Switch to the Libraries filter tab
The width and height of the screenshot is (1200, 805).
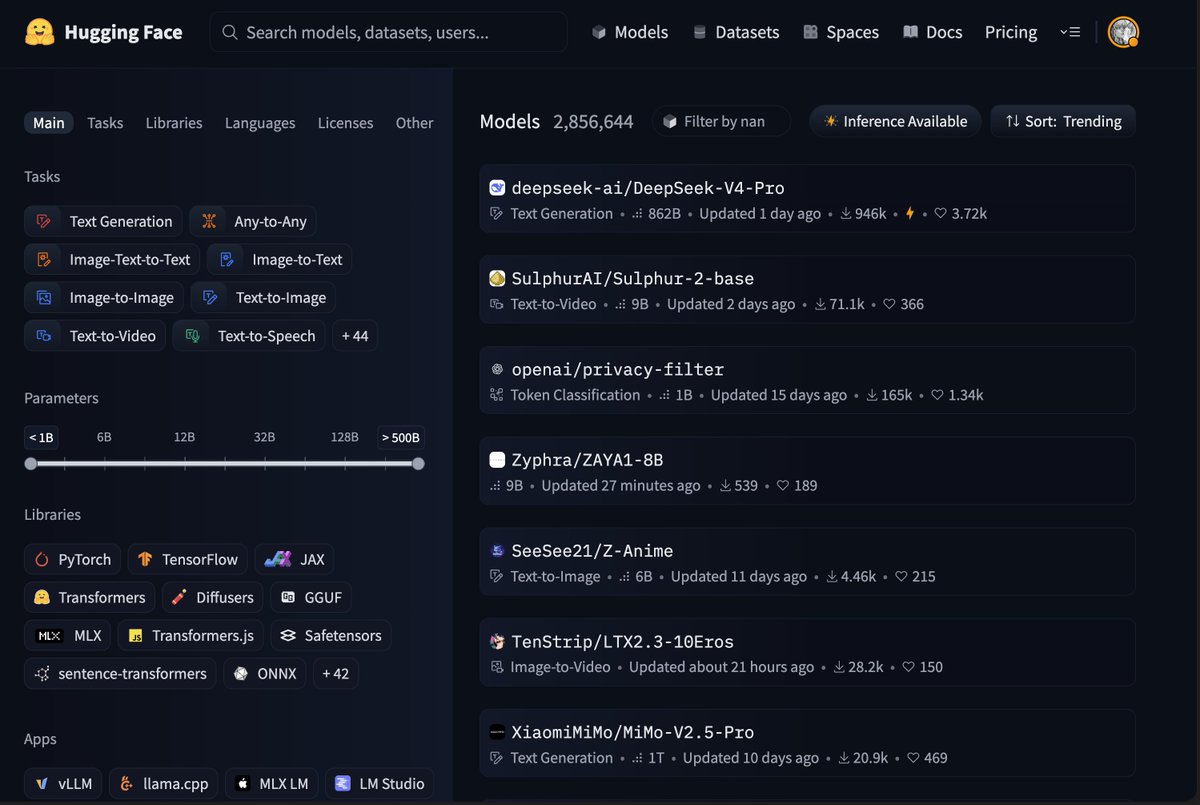point(174,123)
